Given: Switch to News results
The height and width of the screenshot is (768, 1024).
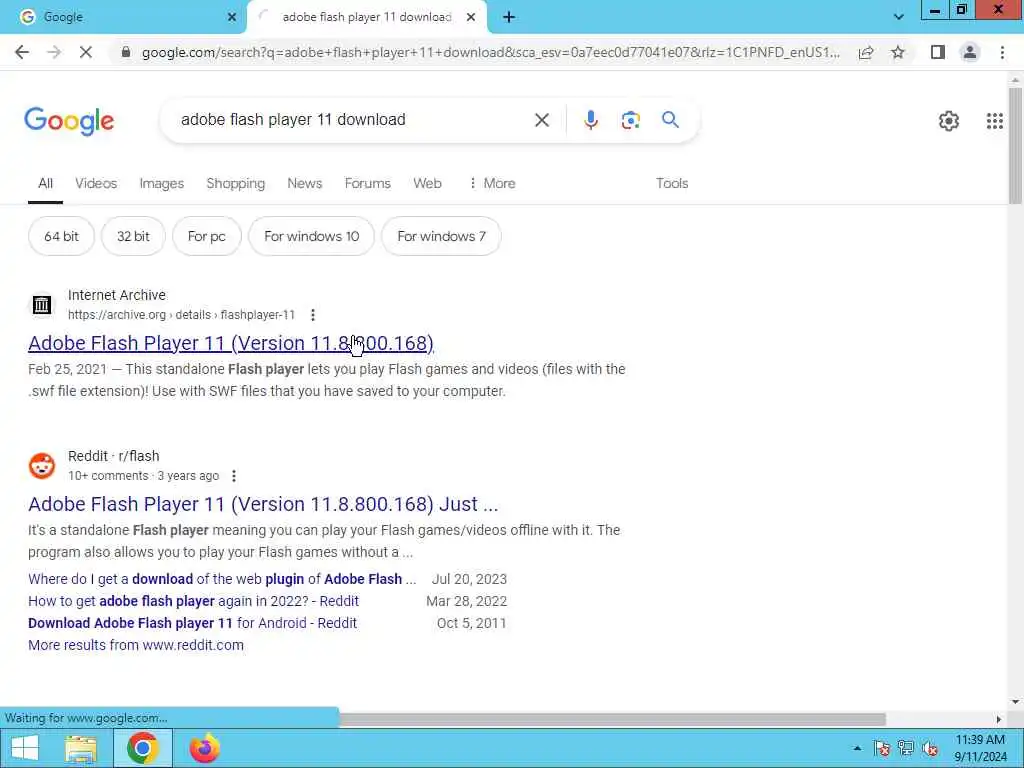Looking at the screenshot, I should pos(304,184).
